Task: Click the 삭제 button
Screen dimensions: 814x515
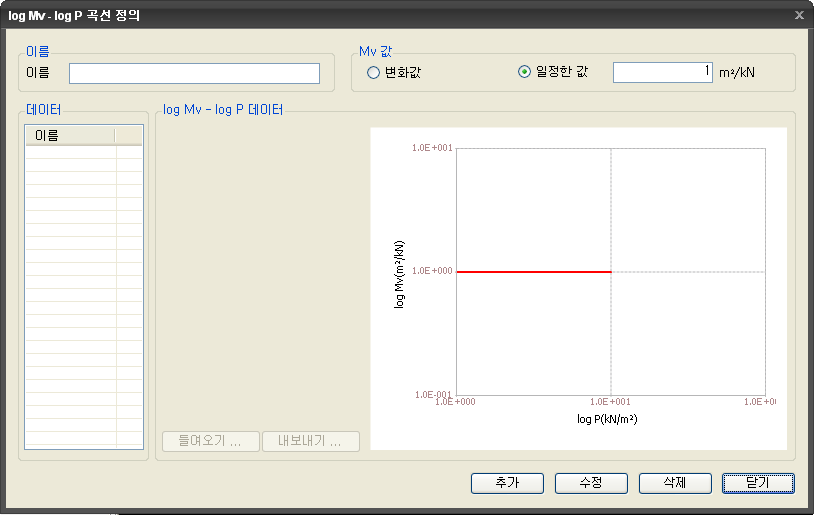Action: (x=675, y=483)
